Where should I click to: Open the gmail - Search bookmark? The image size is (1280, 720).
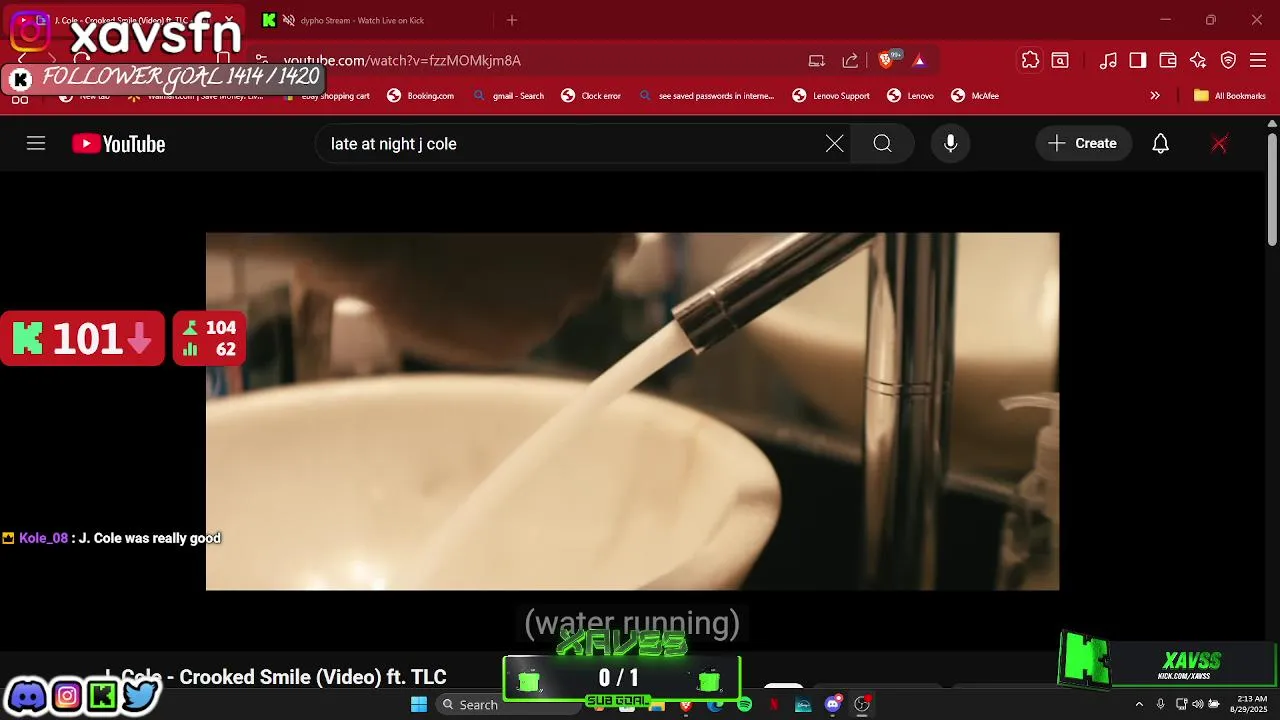(x=509, y=96)
